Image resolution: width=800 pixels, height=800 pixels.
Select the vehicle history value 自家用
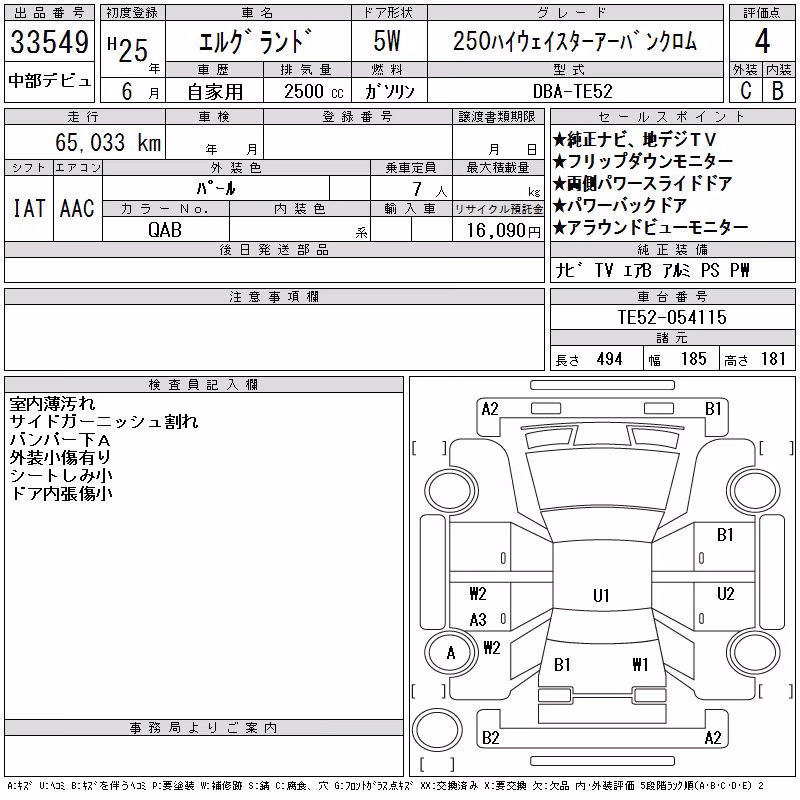[215, 92]
